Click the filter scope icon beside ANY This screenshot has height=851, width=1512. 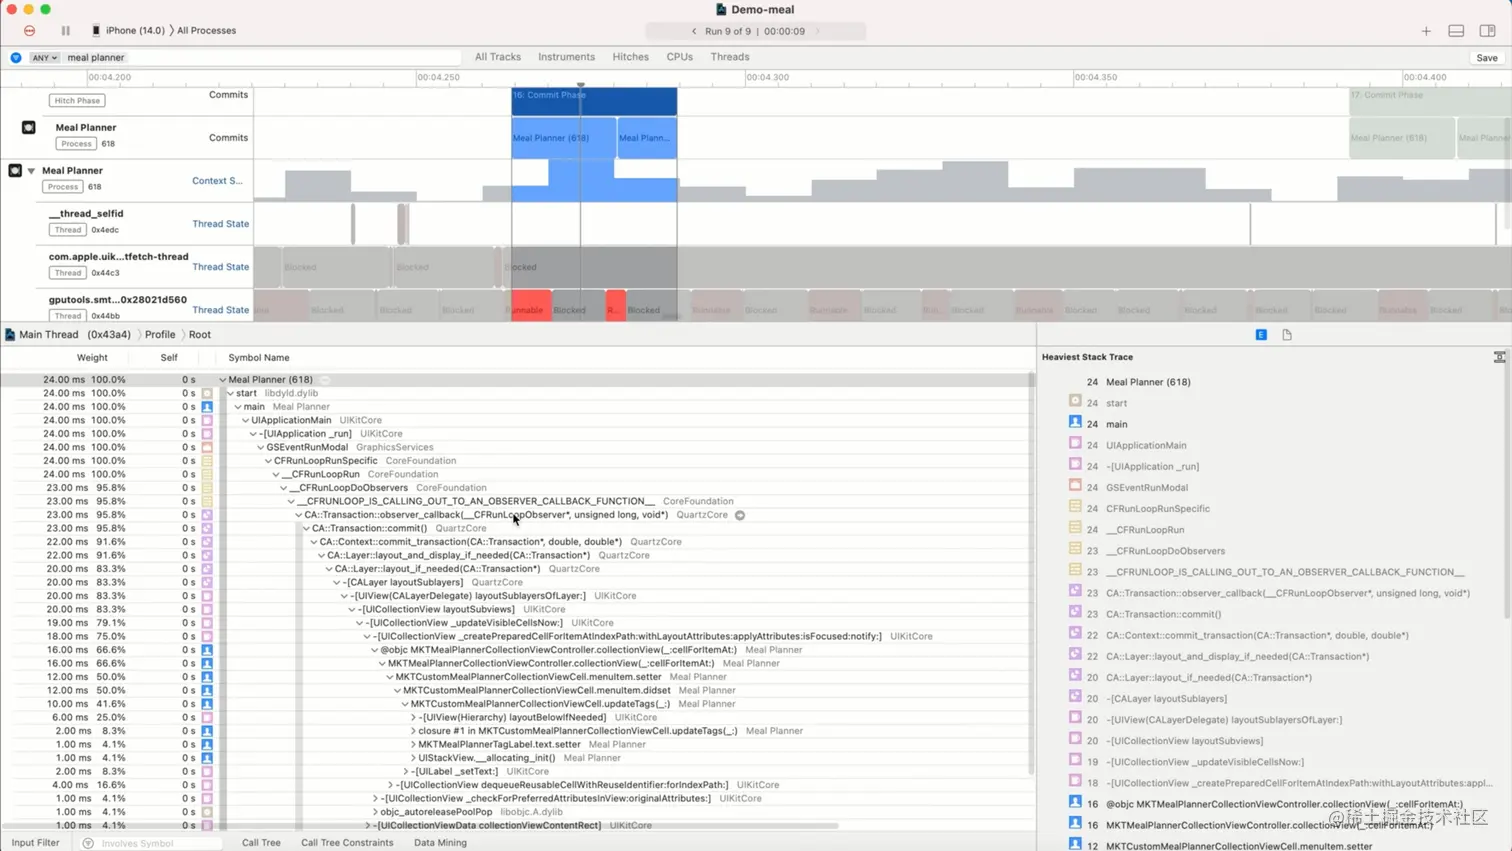tap(16, 58)
